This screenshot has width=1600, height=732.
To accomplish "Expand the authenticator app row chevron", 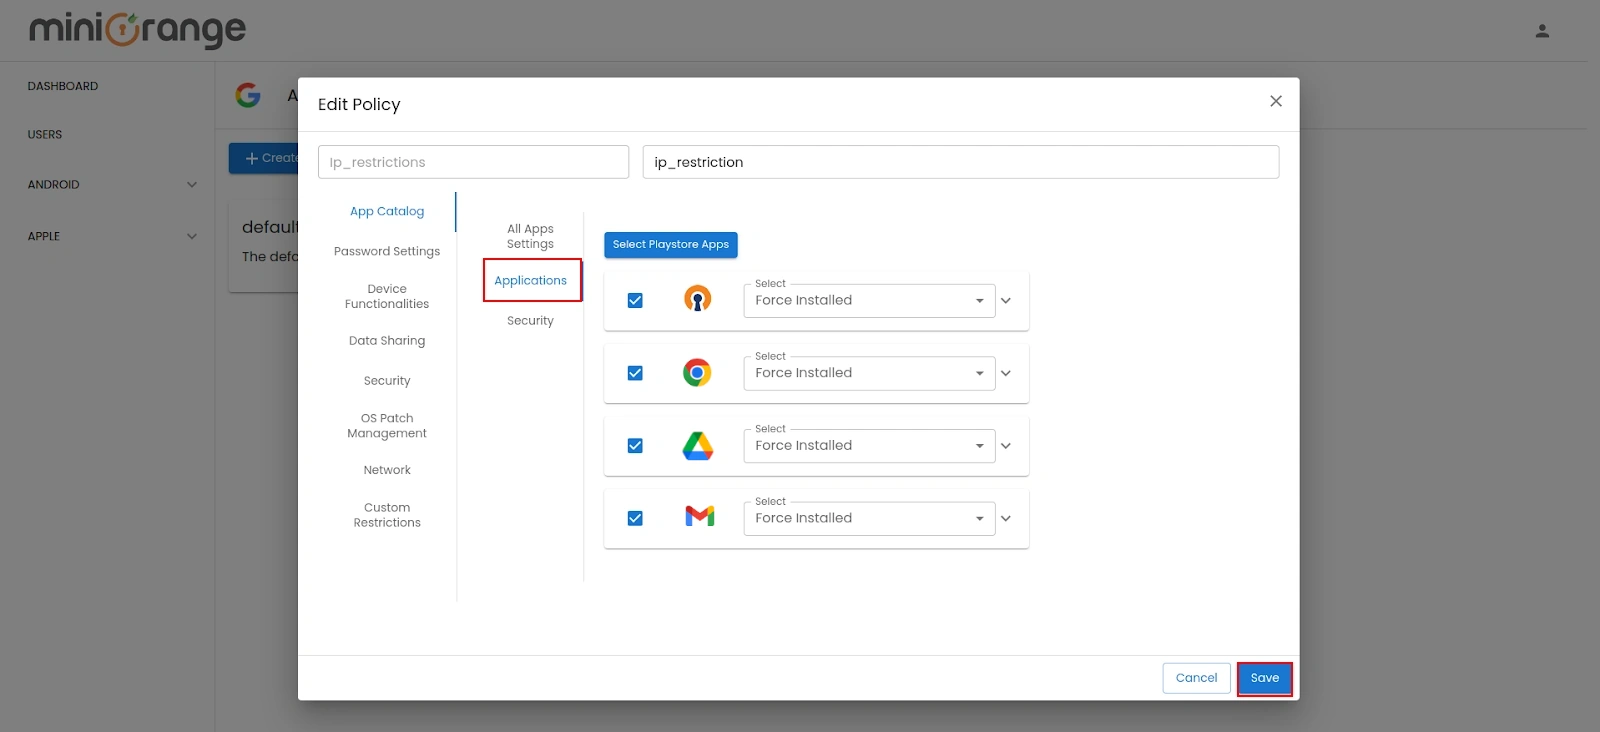I will pos(1006,300).
